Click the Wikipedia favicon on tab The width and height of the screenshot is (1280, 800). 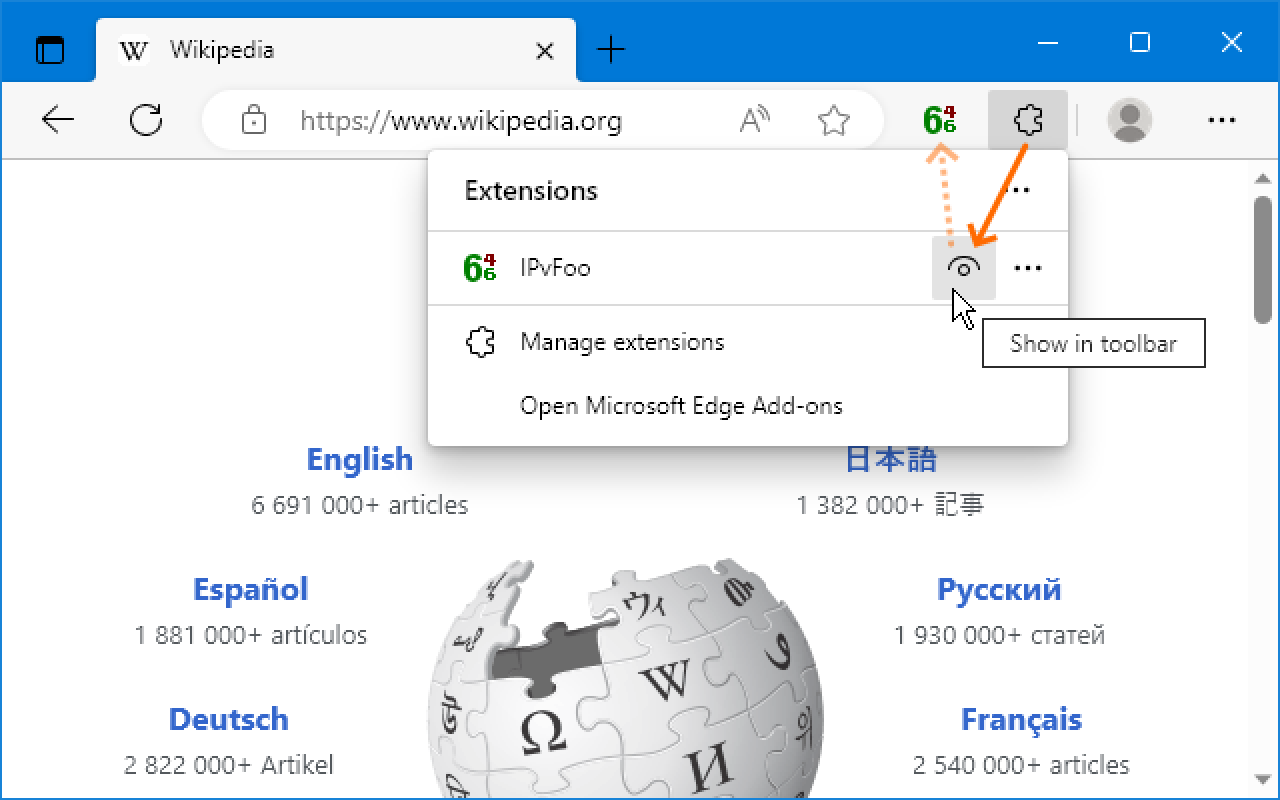133,49
